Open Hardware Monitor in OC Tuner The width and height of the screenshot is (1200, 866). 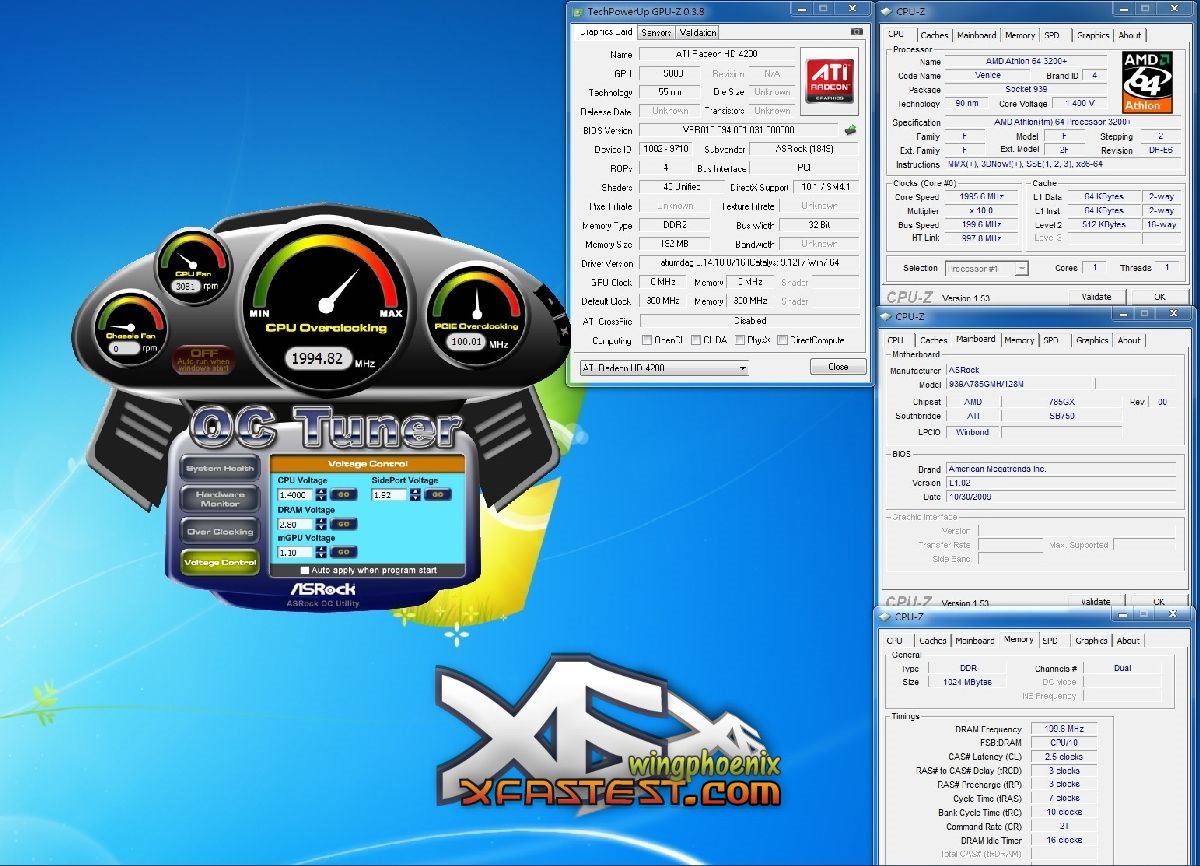coord(220,498)
